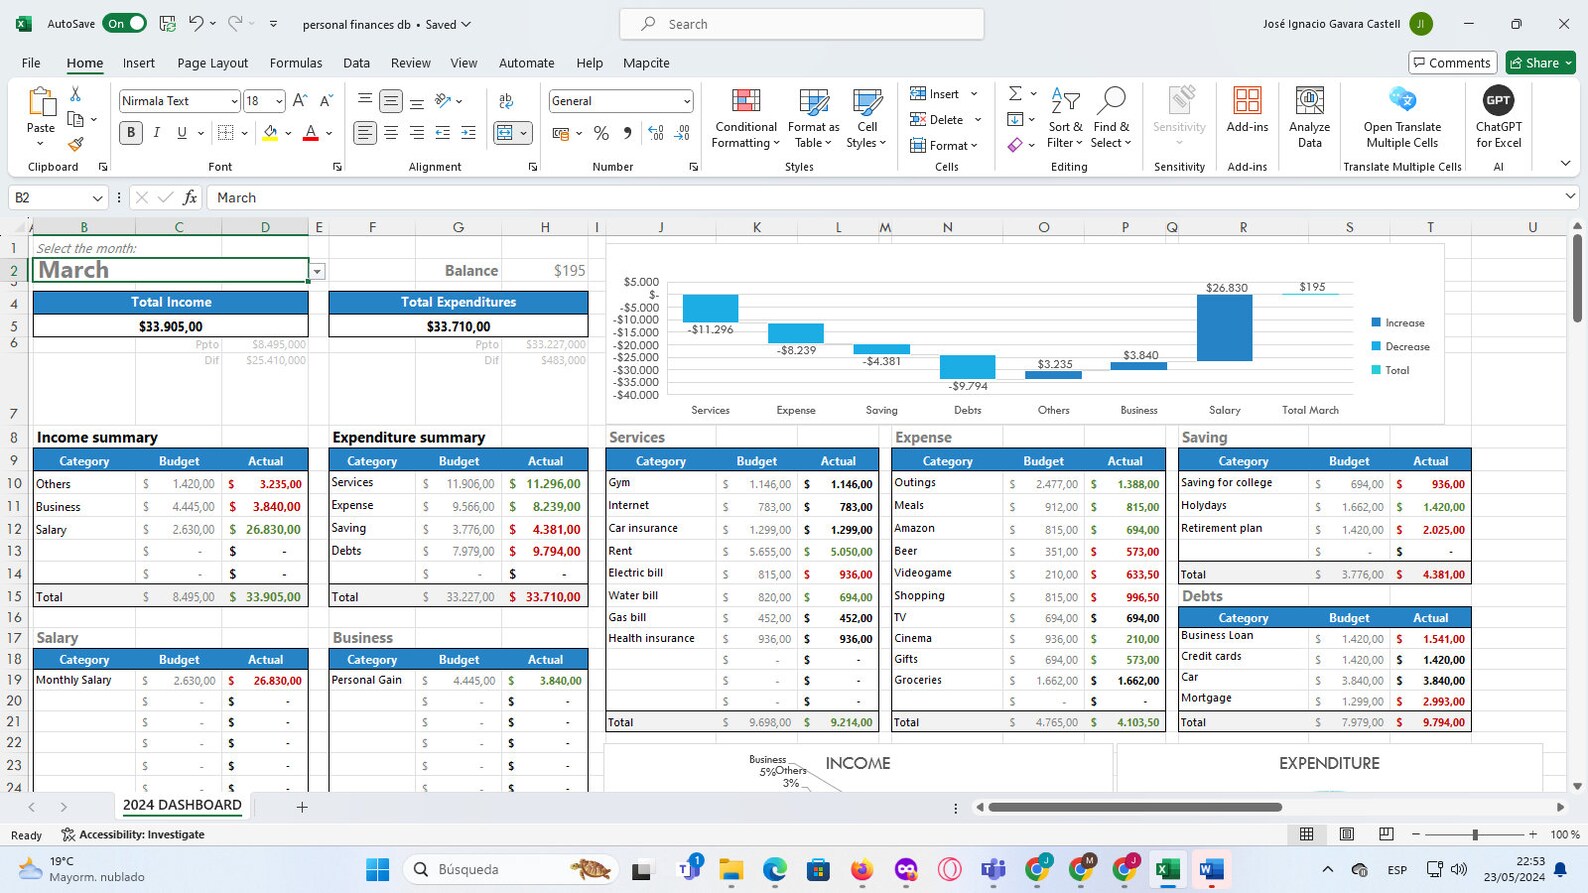This screenshot has height=893, width=1588.
Task: Click the Windows Start button
Action: [x=377, y=870]
